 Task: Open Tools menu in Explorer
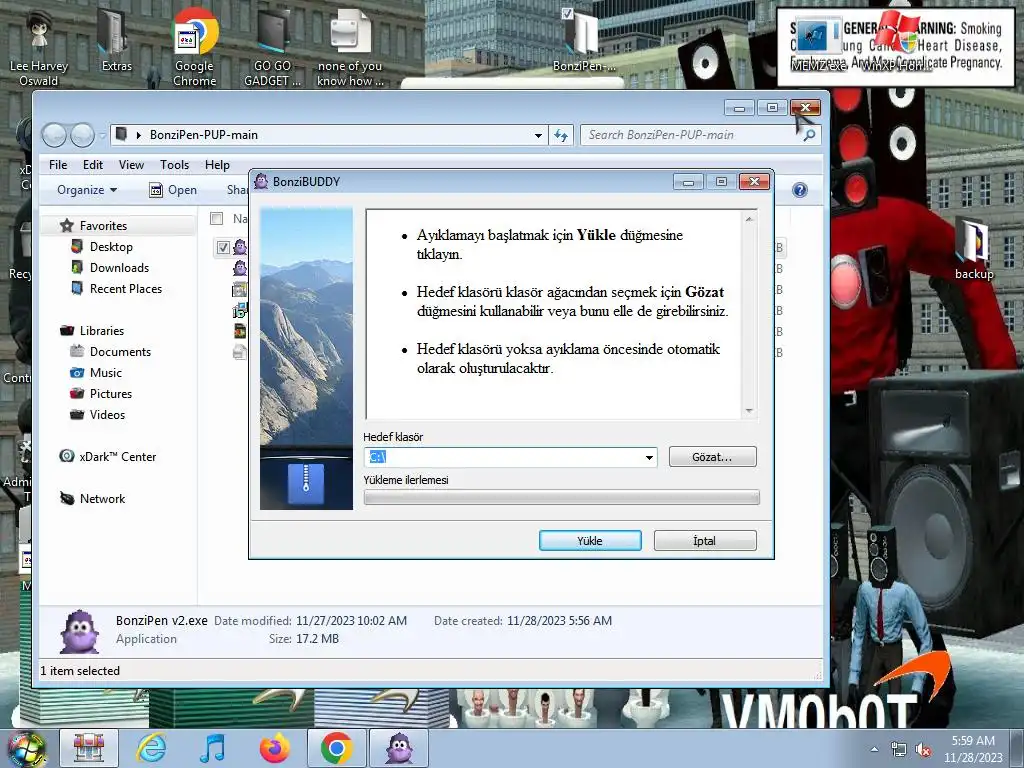174,165
